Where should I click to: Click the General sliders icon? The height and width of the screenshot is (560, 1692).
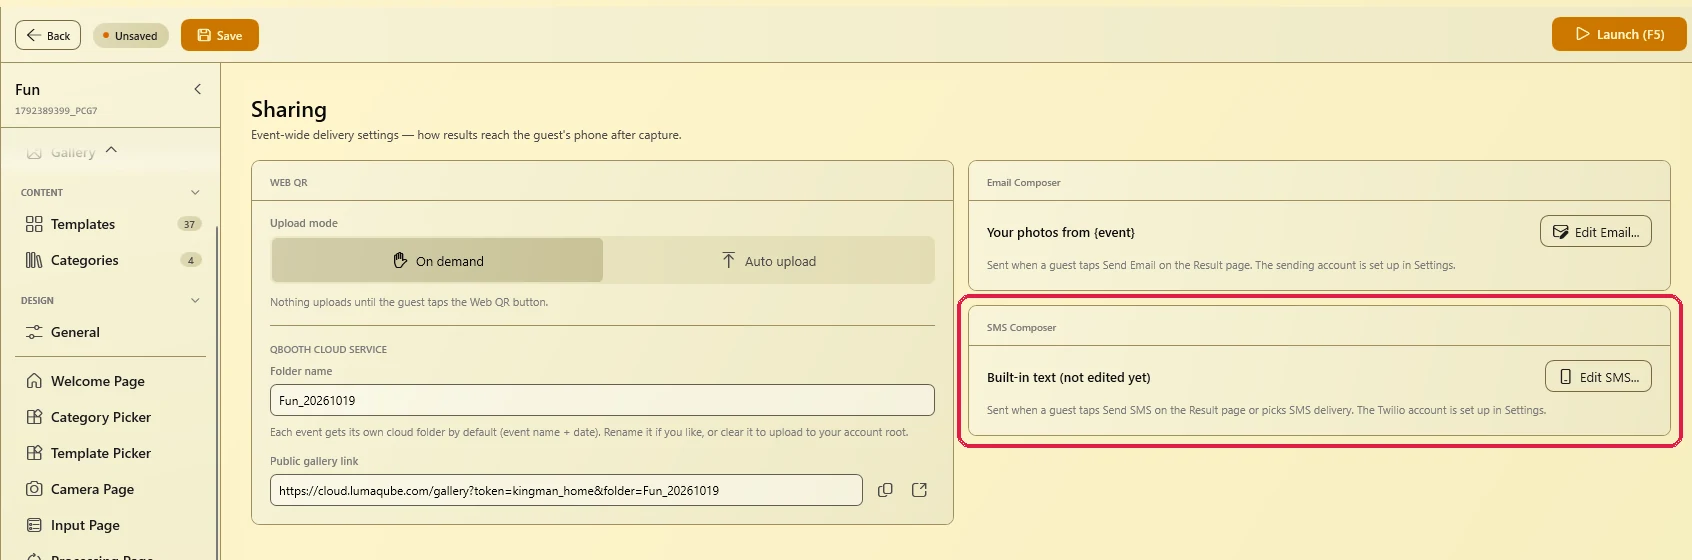click(x=34, y=332)
